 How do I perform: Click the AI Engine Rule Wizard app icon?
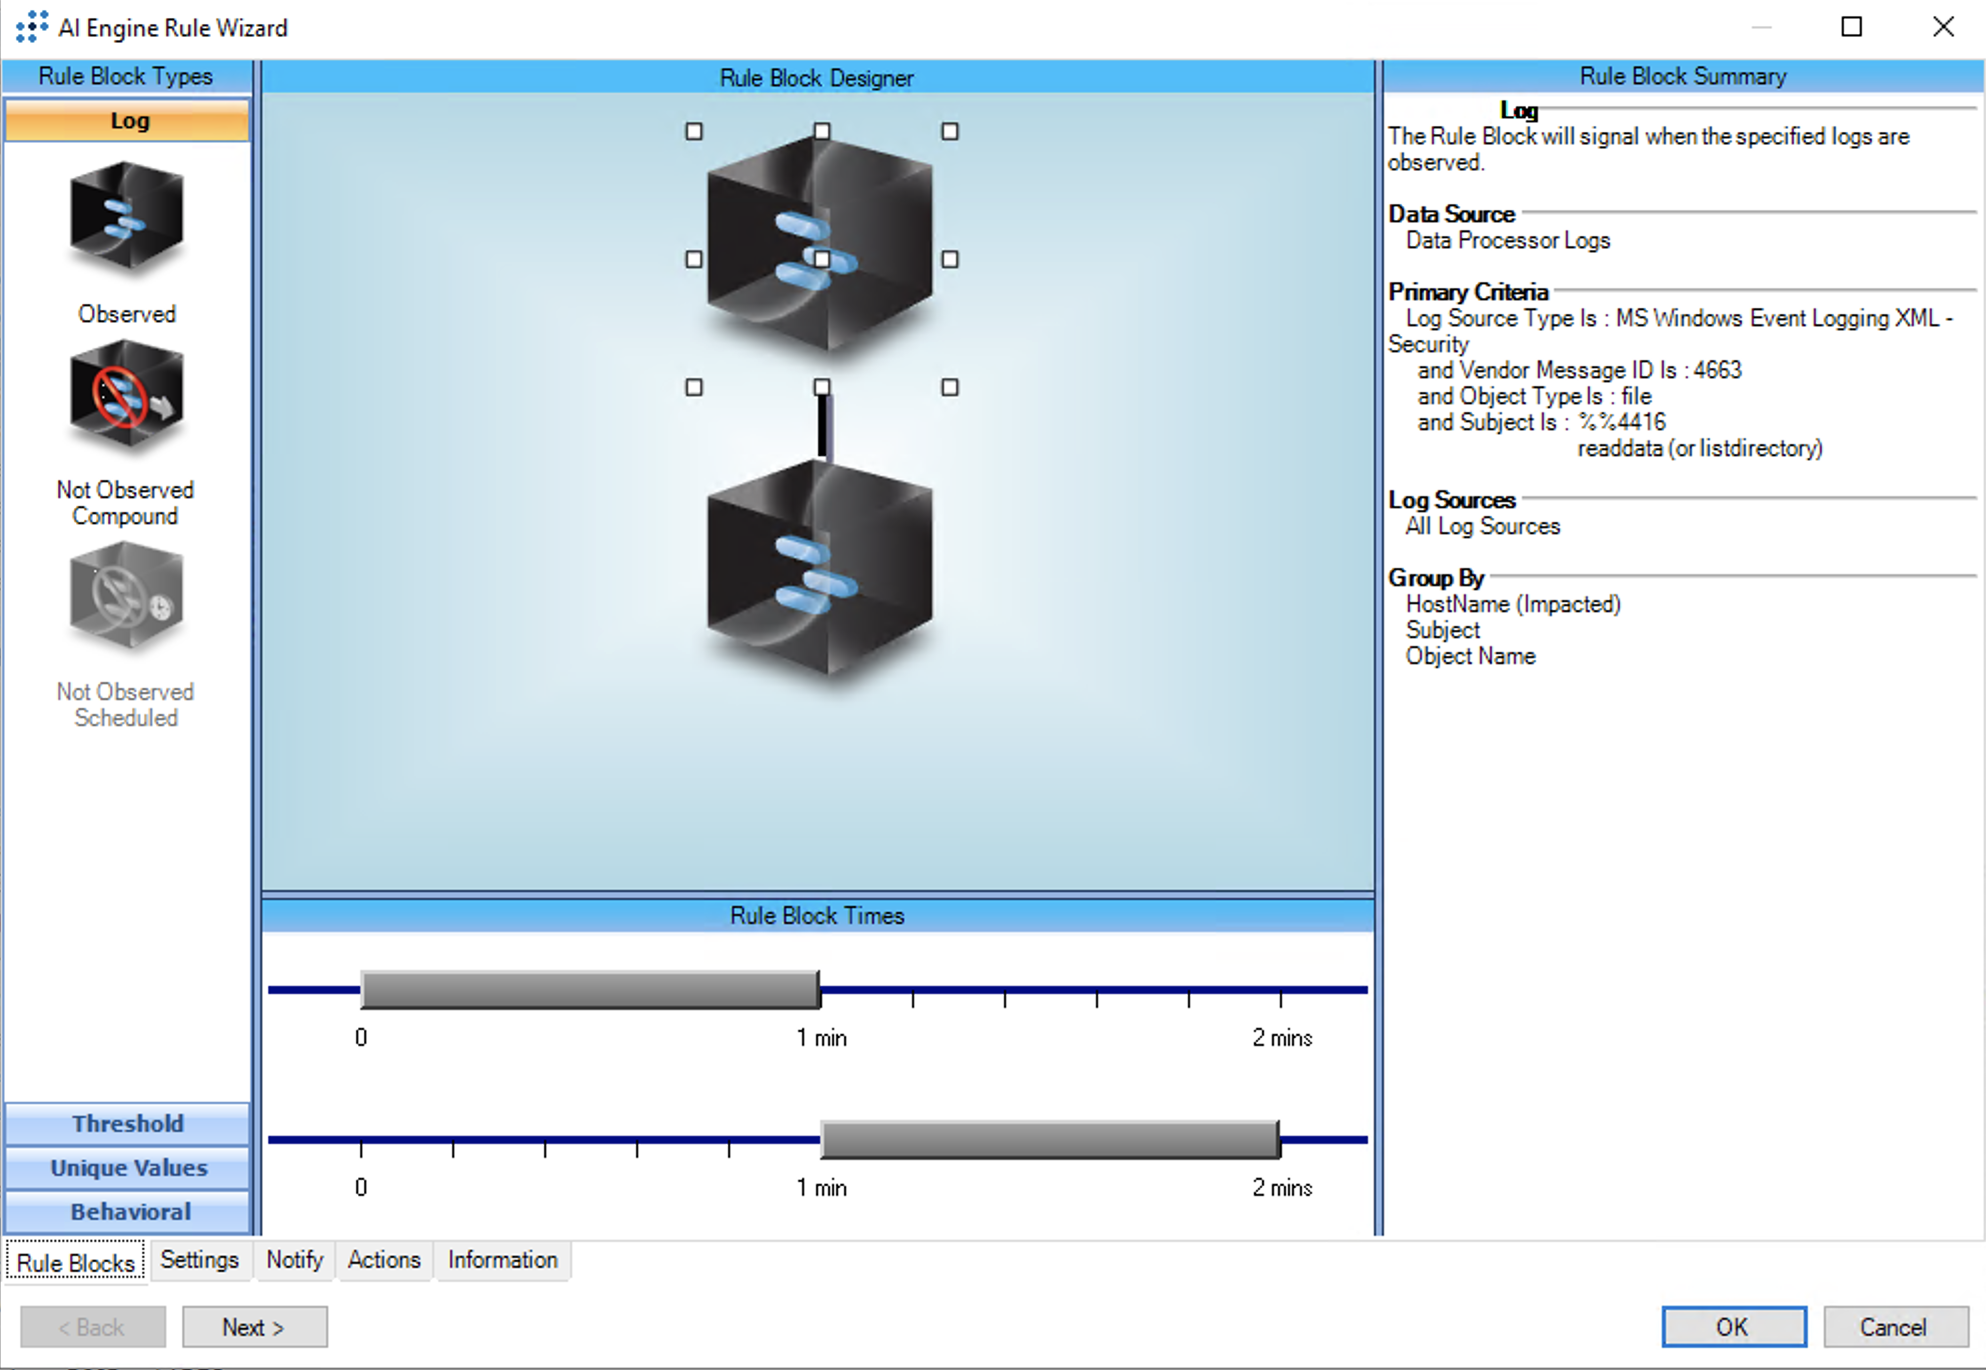click(31, 27)
